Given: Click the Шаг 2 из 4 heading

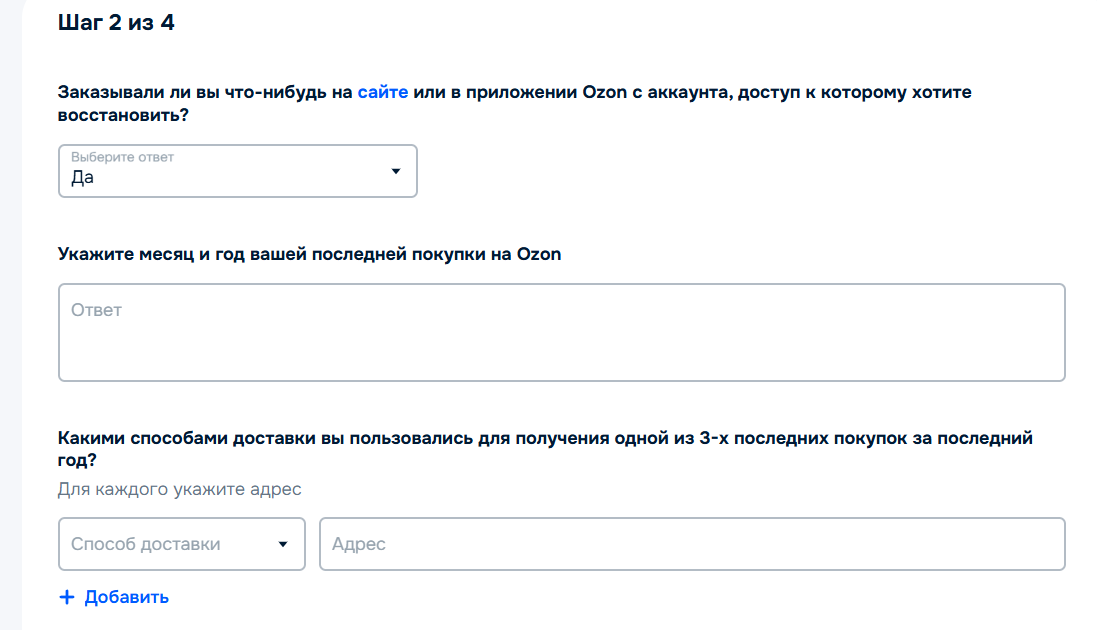Looking at the screenshot, I should click(116, 22).
